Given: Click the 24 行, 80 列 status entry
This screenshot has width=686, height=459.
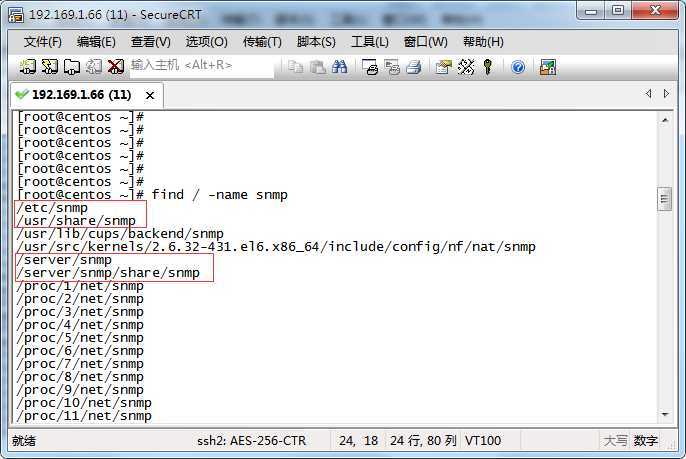Looking at the screenshot, I should 423,440.
